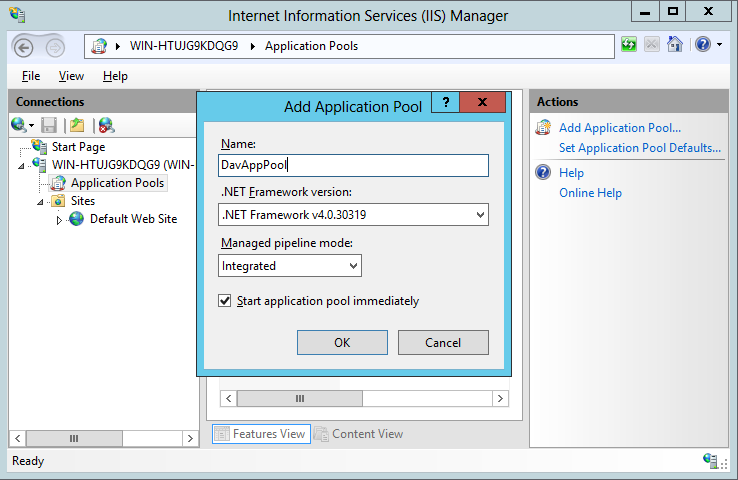This screenshot has width=738, height=480.
Task: Click the Content View tab icon
Action: tap(321, 434)
